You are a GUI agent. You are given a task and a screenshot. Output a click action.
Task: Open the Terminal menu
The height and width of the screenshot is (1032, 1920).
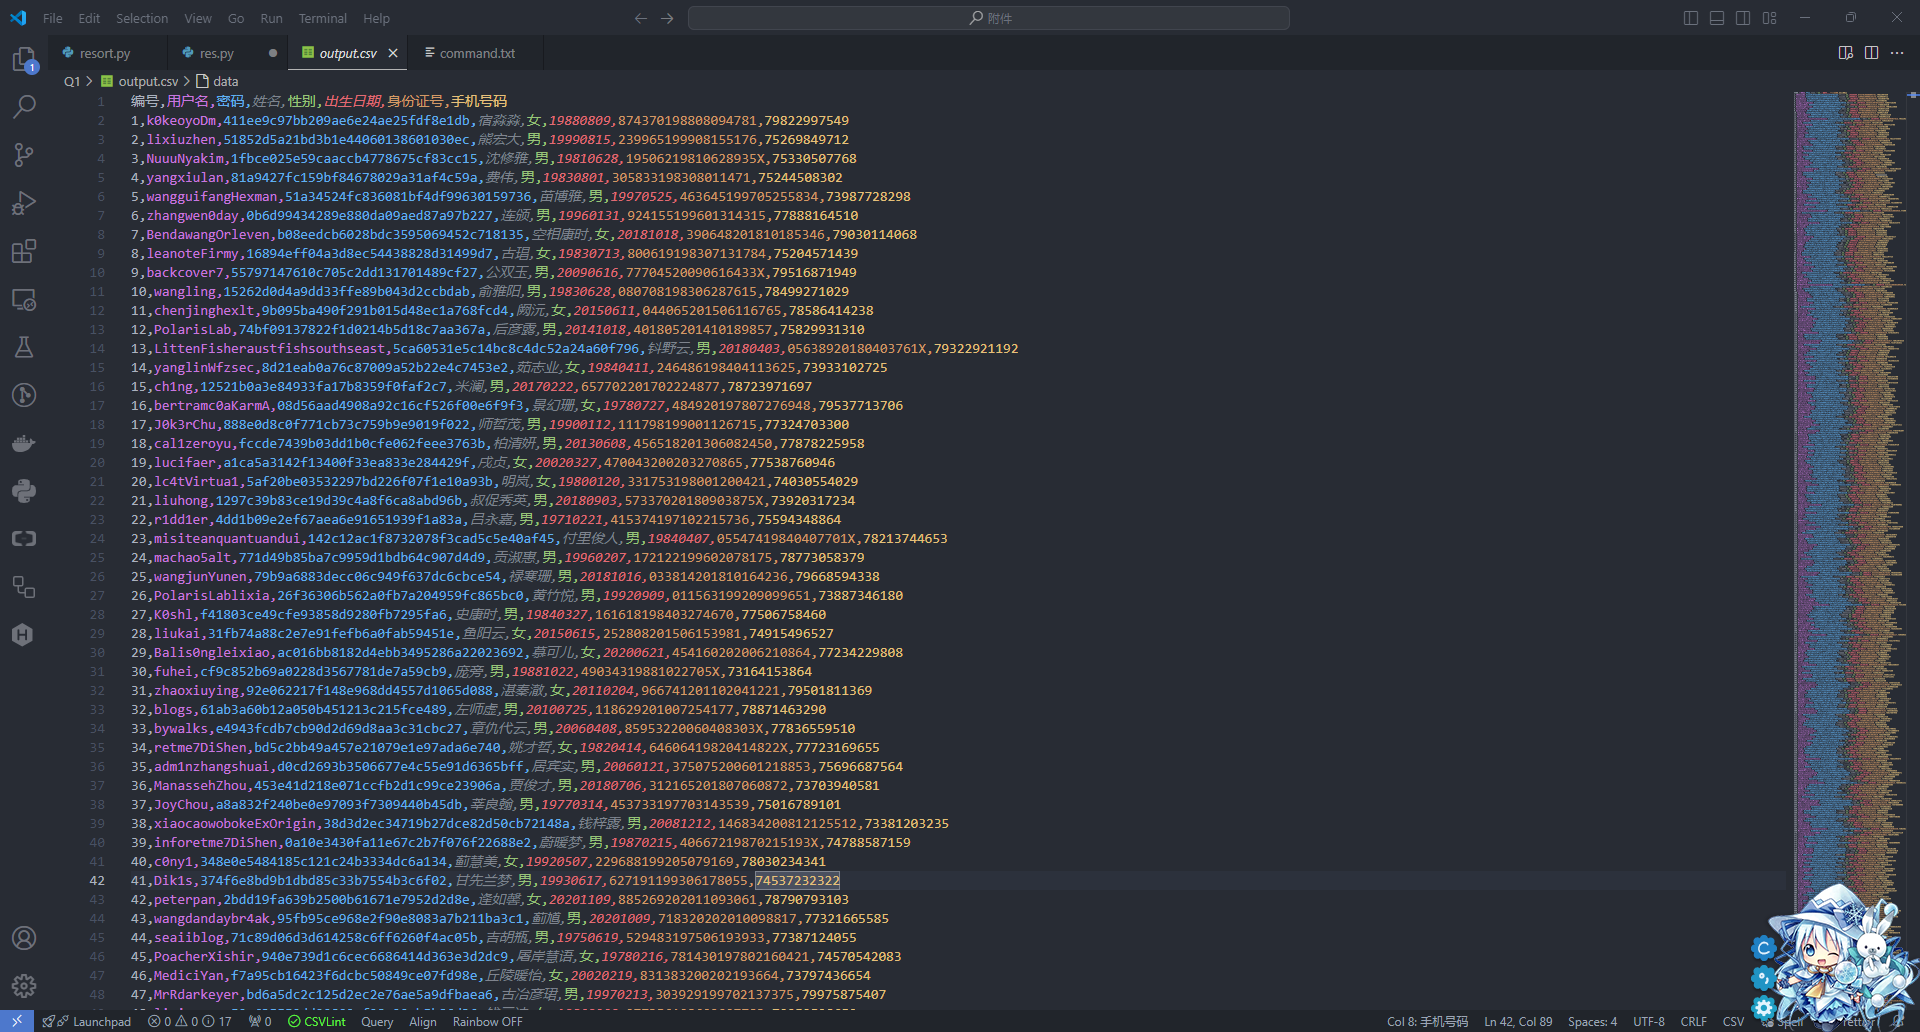pos(322,18)
